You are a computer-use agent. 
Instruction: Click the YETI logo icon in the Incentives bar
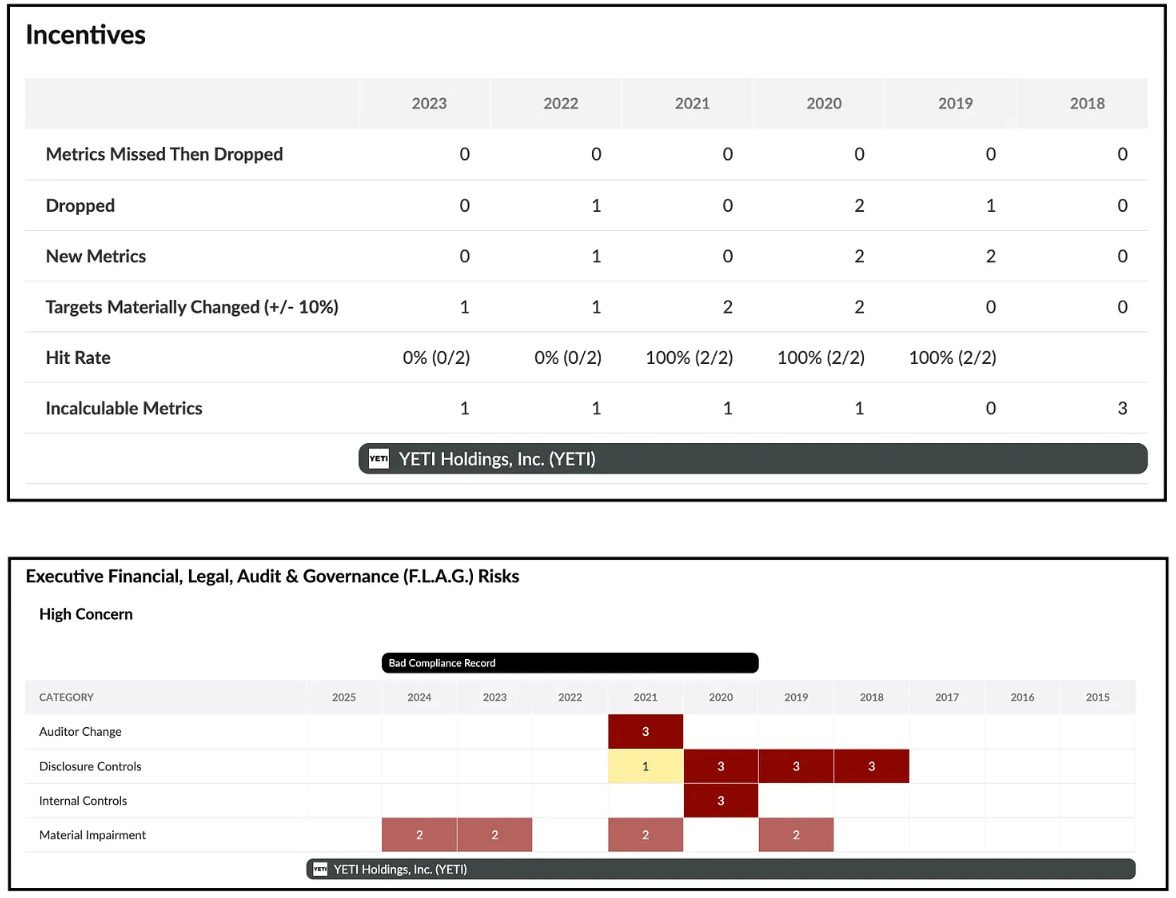pyautogui.click(x=379, y=458)
